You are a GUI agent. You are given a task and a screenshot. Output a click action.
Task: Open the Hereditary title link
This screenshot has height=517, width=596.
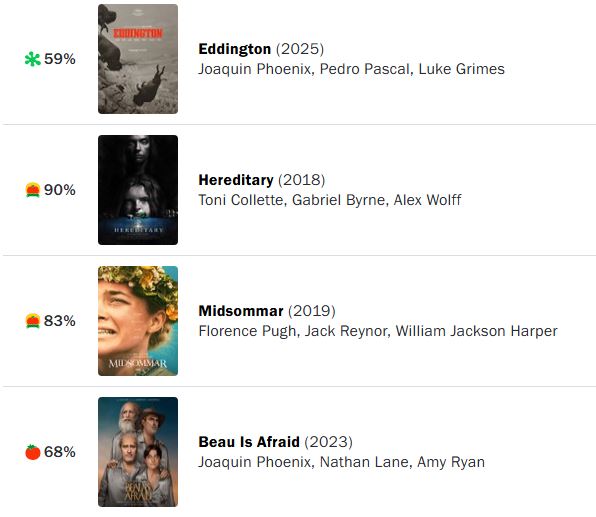click(236, 180)
